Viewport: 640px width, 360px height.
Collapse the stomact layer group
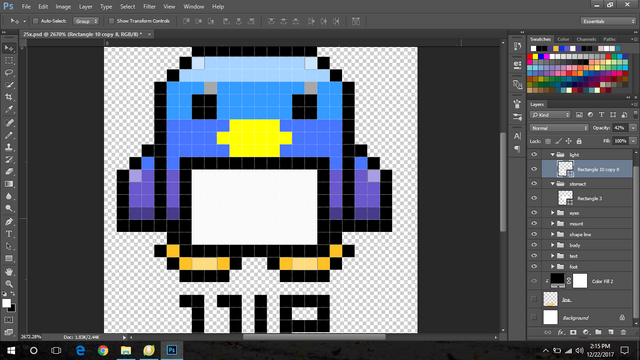tap(552, 184)
